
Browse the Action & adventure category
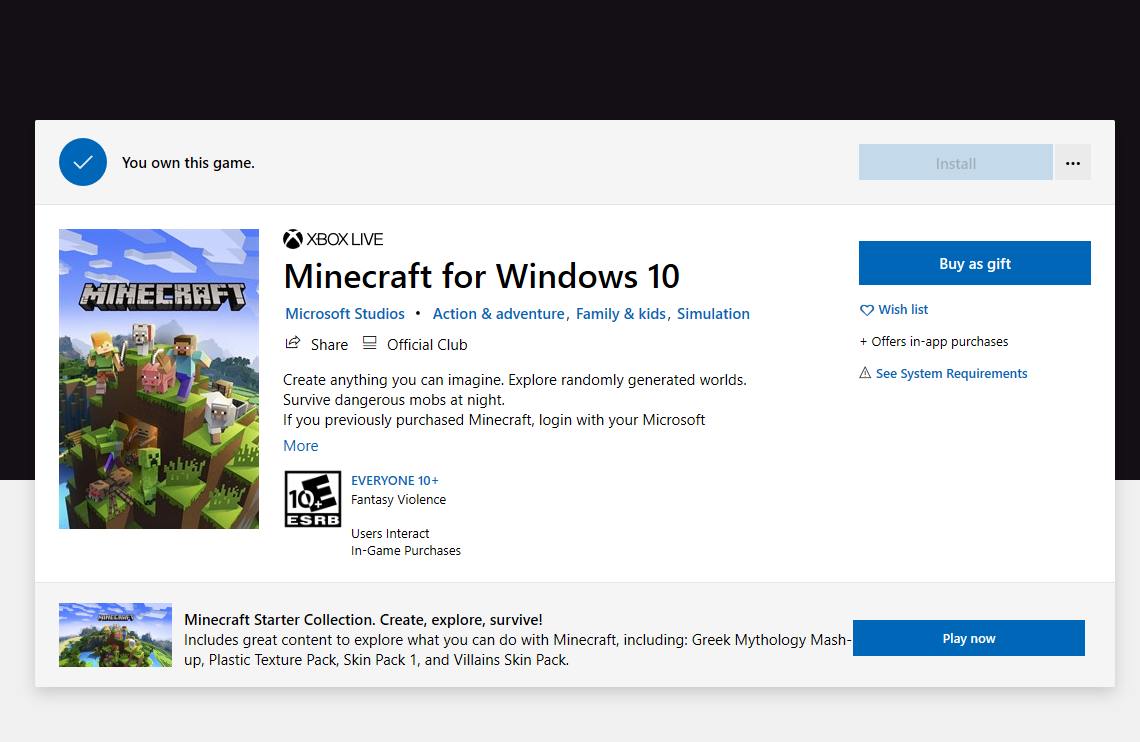pos(498,314)
